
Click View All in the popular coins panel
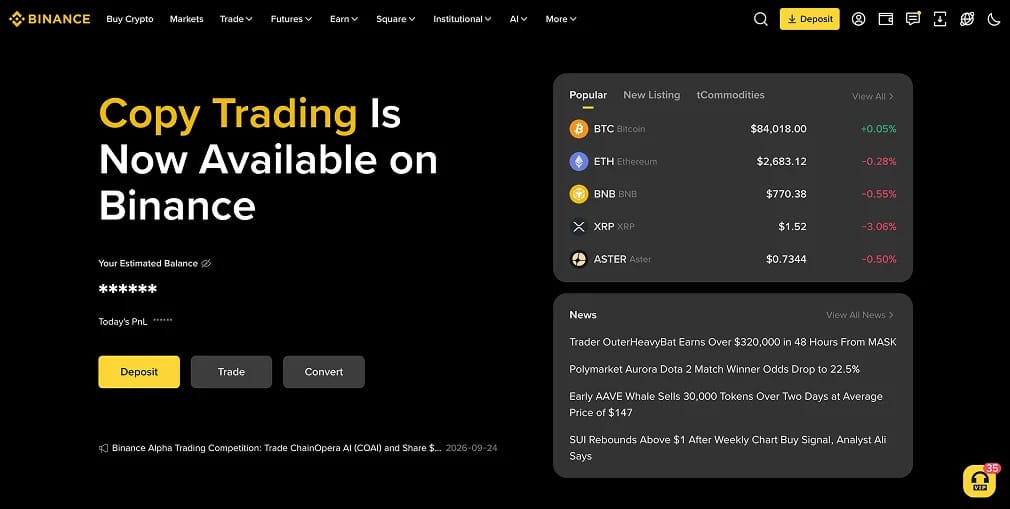pyautogui.click(x=873, y=97)
